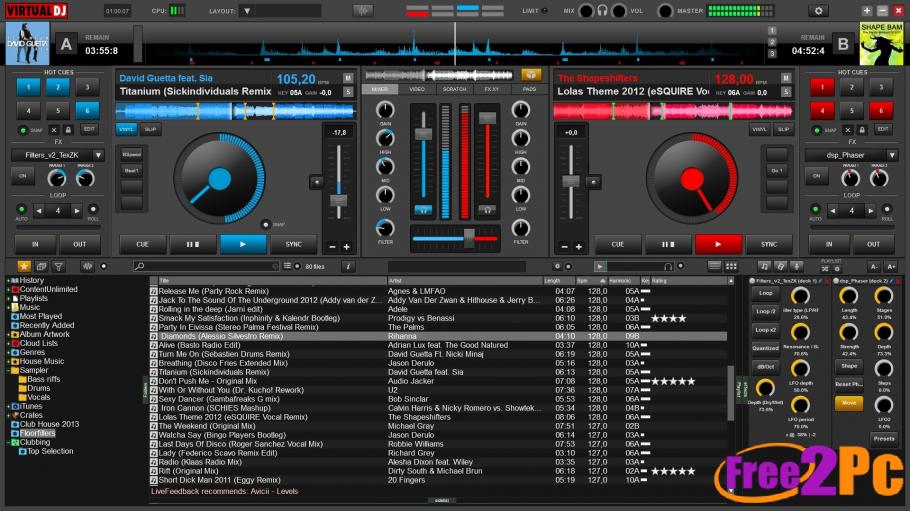
Task: Expand the Genres tree node
Action: coord(8,352)
